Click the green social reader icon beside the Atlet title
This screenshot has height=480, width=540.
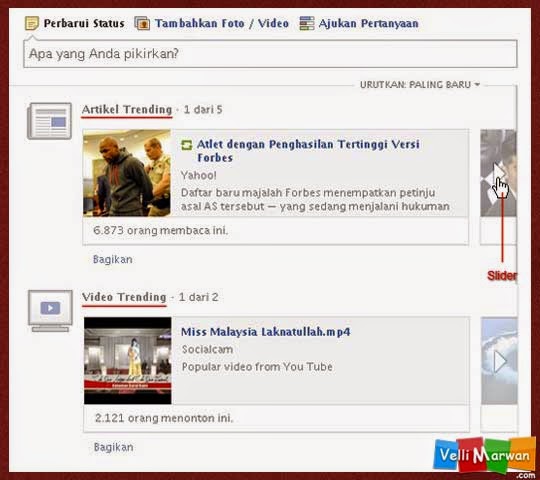click(186, 145)
